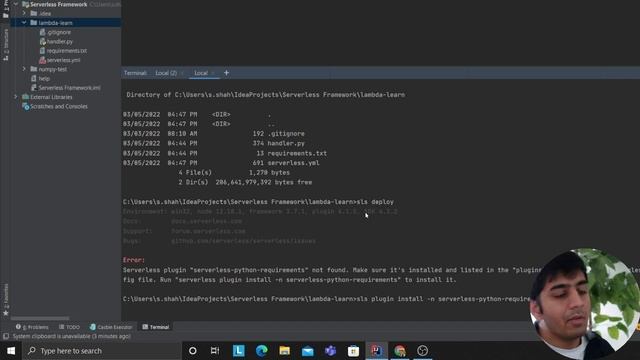The height and width of the screenshot is (360, 640).
Task: Open Mail app from taskbar
Action: (x=307, y=351)
